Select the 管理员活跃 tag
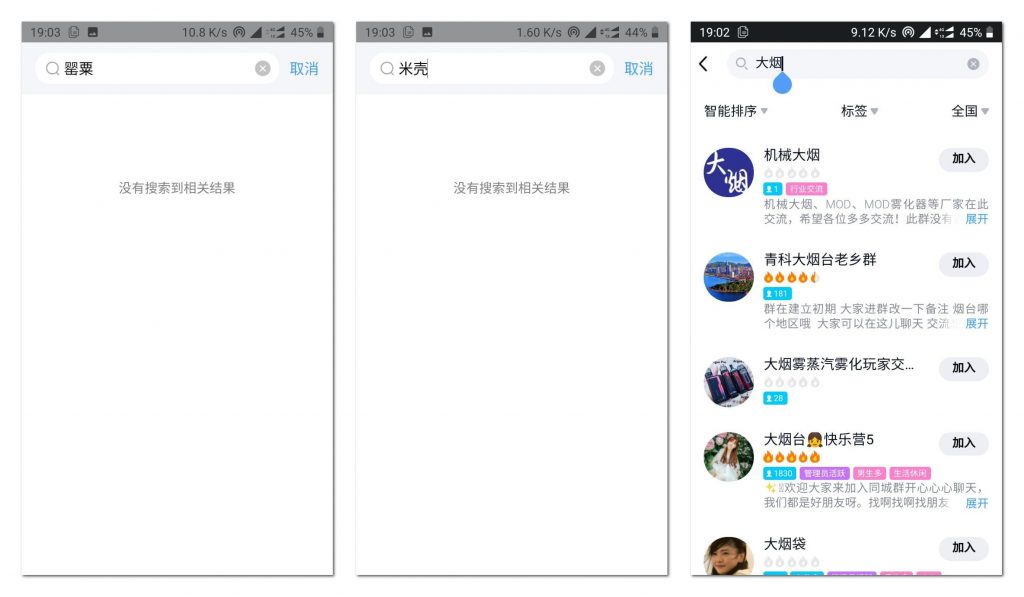Viewport: 1024px width, 597px height. (824, 473)
